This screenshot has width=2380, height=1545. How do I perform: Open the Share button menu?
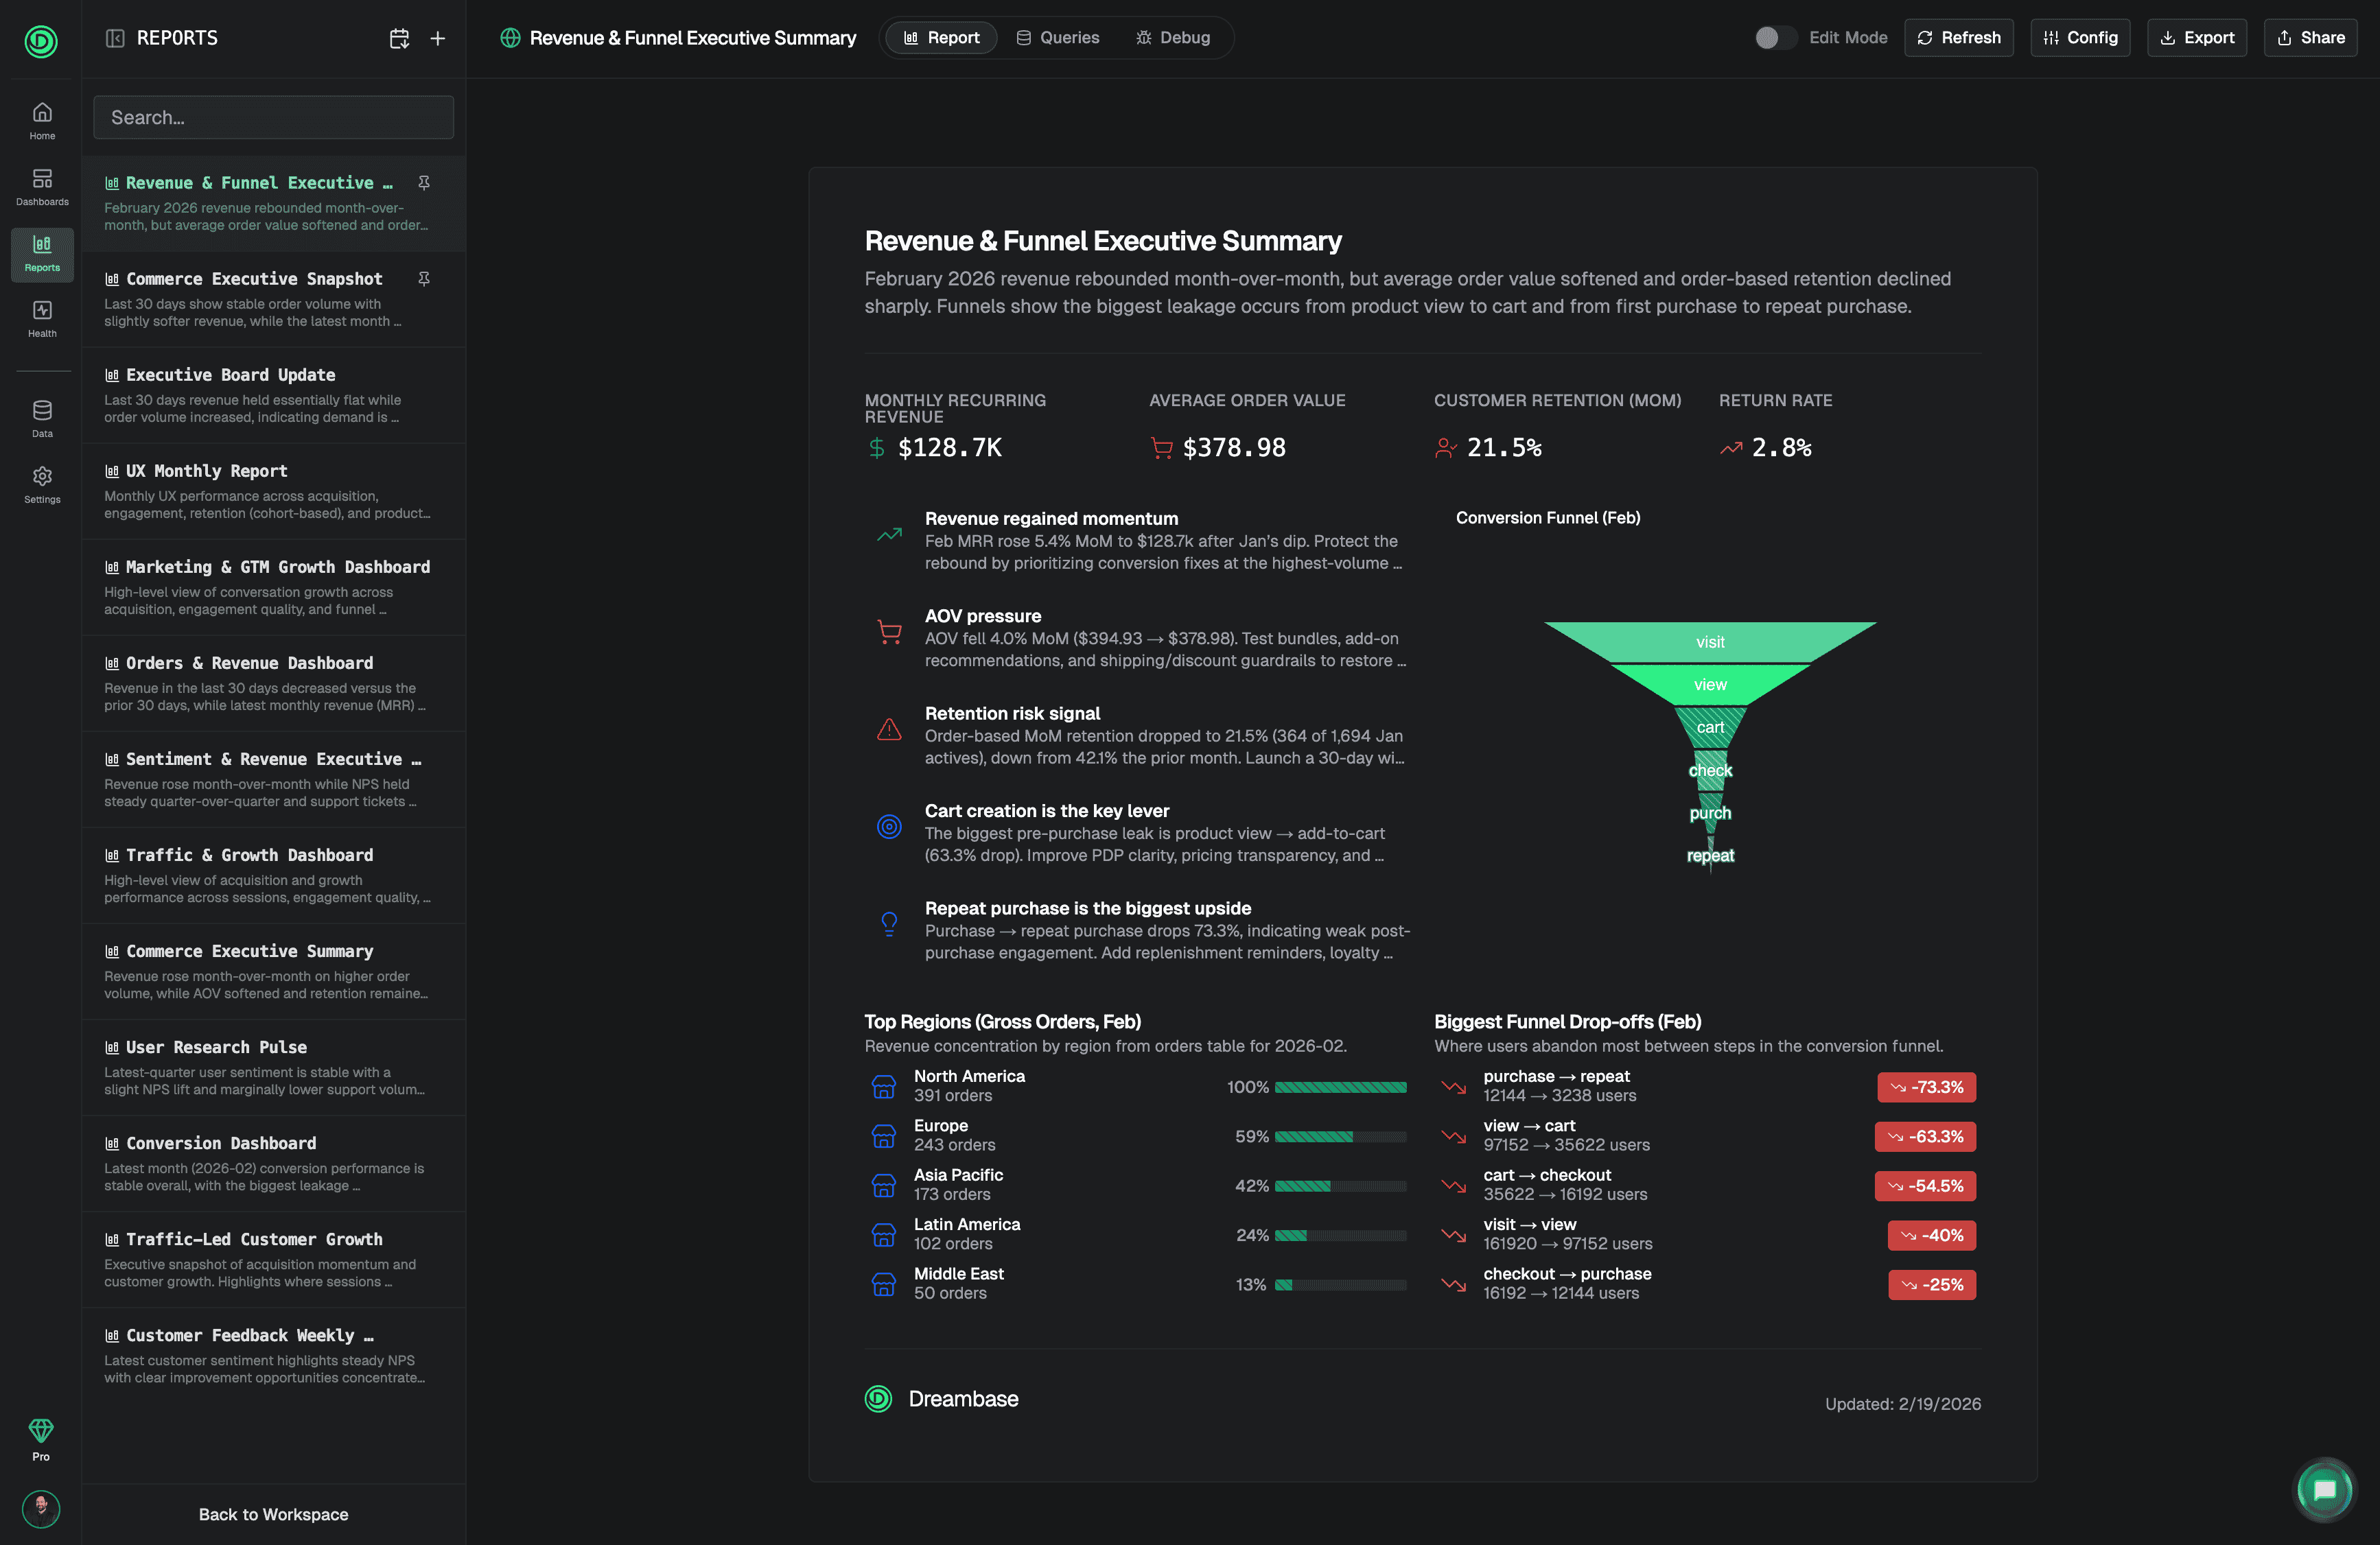tap(2310, 38)
